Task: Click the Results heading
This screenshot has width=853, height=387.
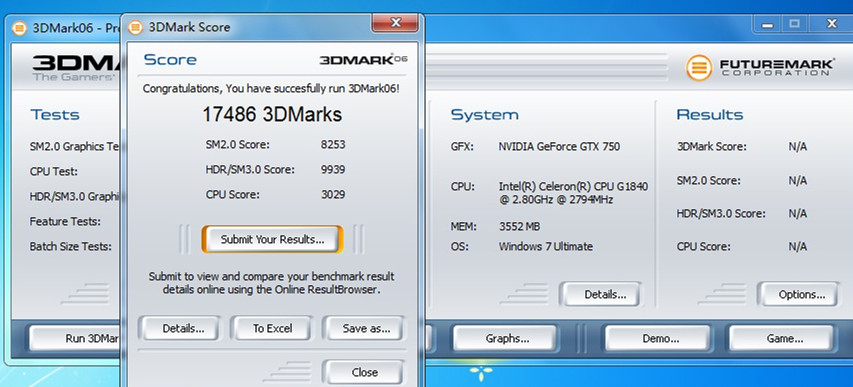Action: (710, 115)
